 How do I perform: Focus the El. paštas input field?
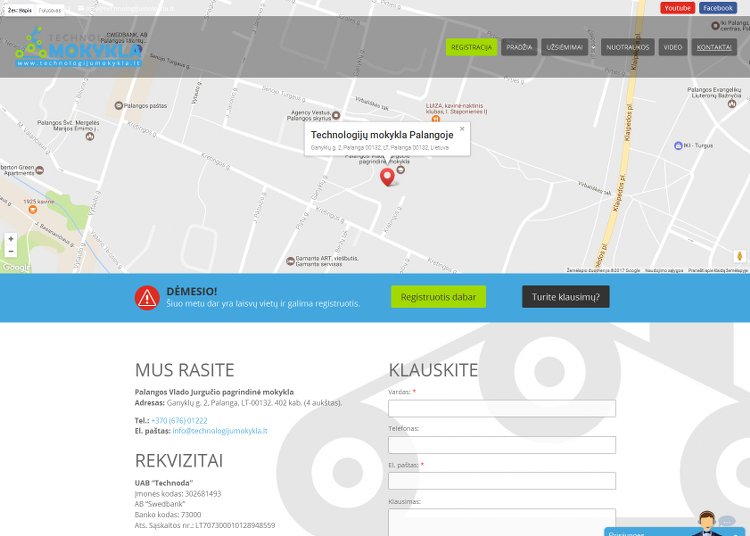pyautogui.click(x=502, y=481)
